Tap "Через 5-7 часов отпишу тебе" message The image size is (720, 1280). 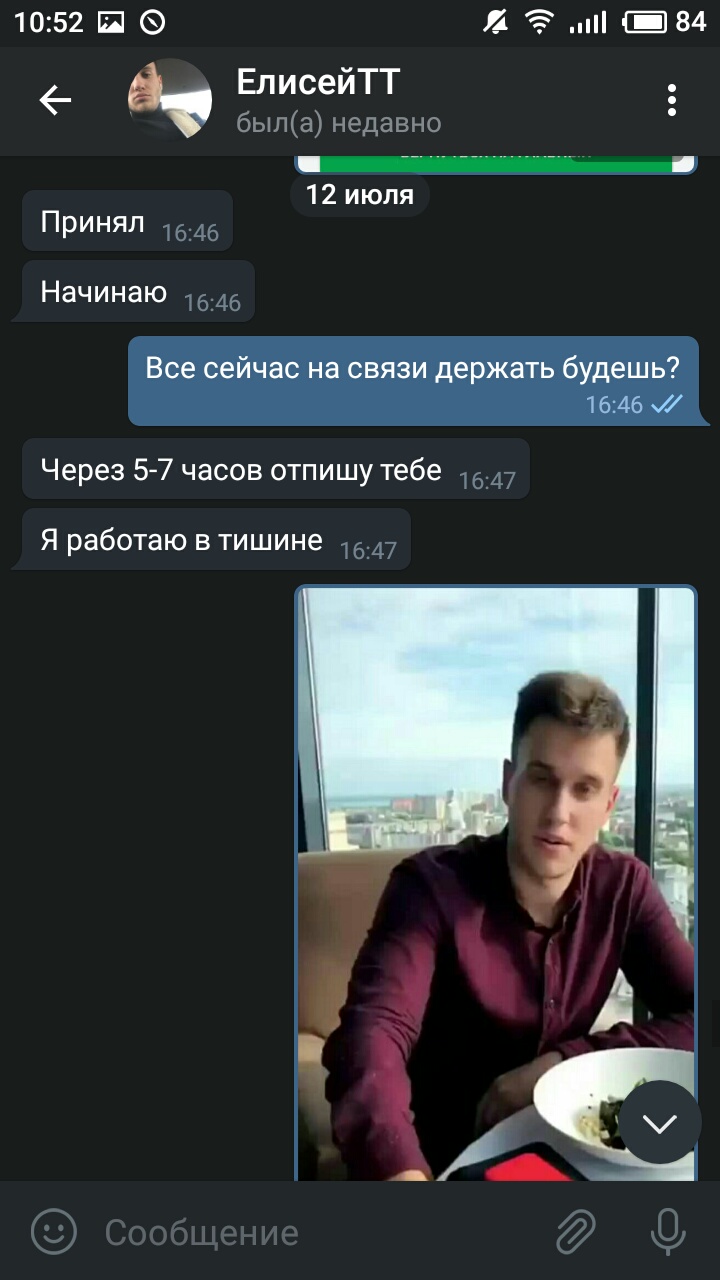[276, 469]
